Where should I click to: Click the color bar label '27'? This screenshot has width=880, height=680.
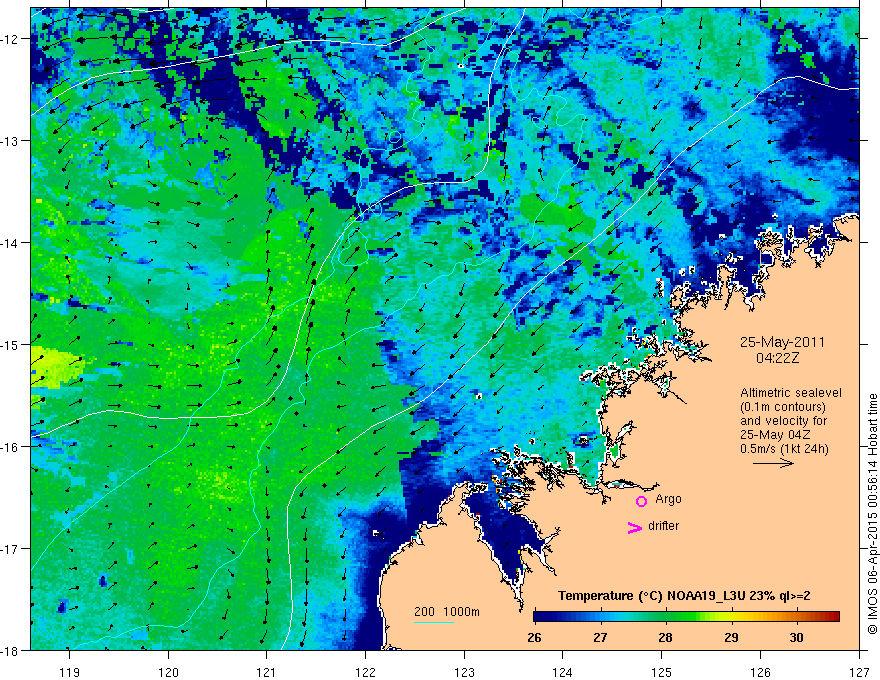600,637
